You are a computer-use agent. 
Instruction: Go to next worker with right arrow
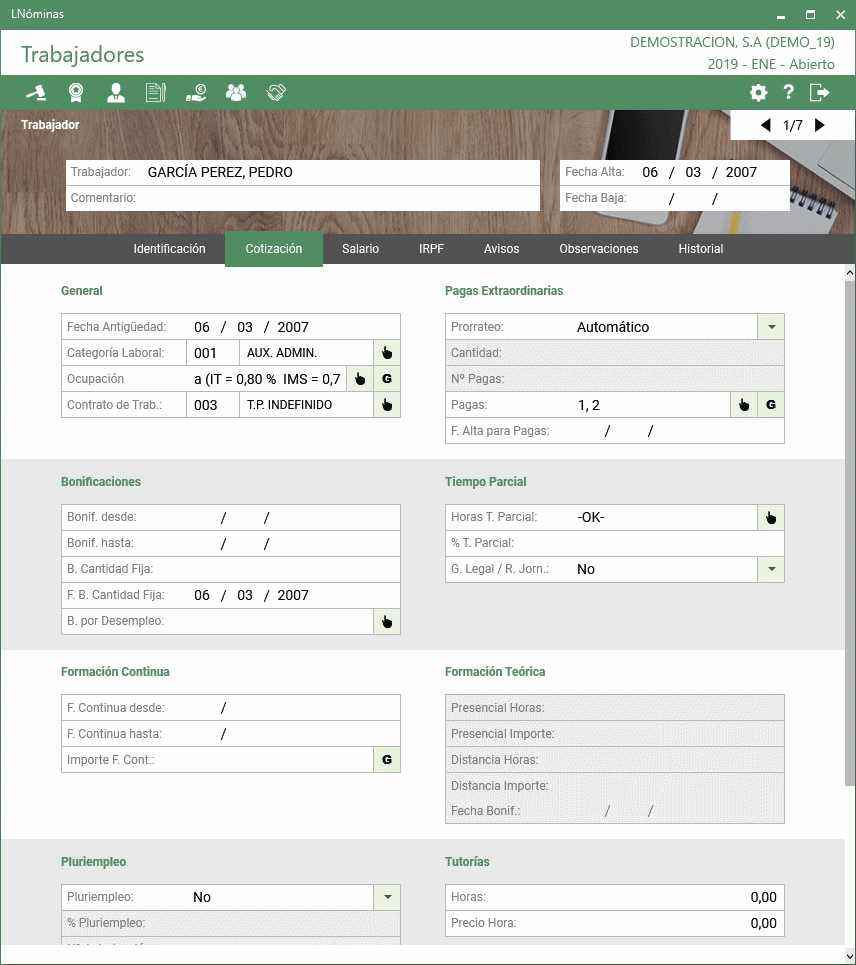pyautogui.click(x=820, y=125)
